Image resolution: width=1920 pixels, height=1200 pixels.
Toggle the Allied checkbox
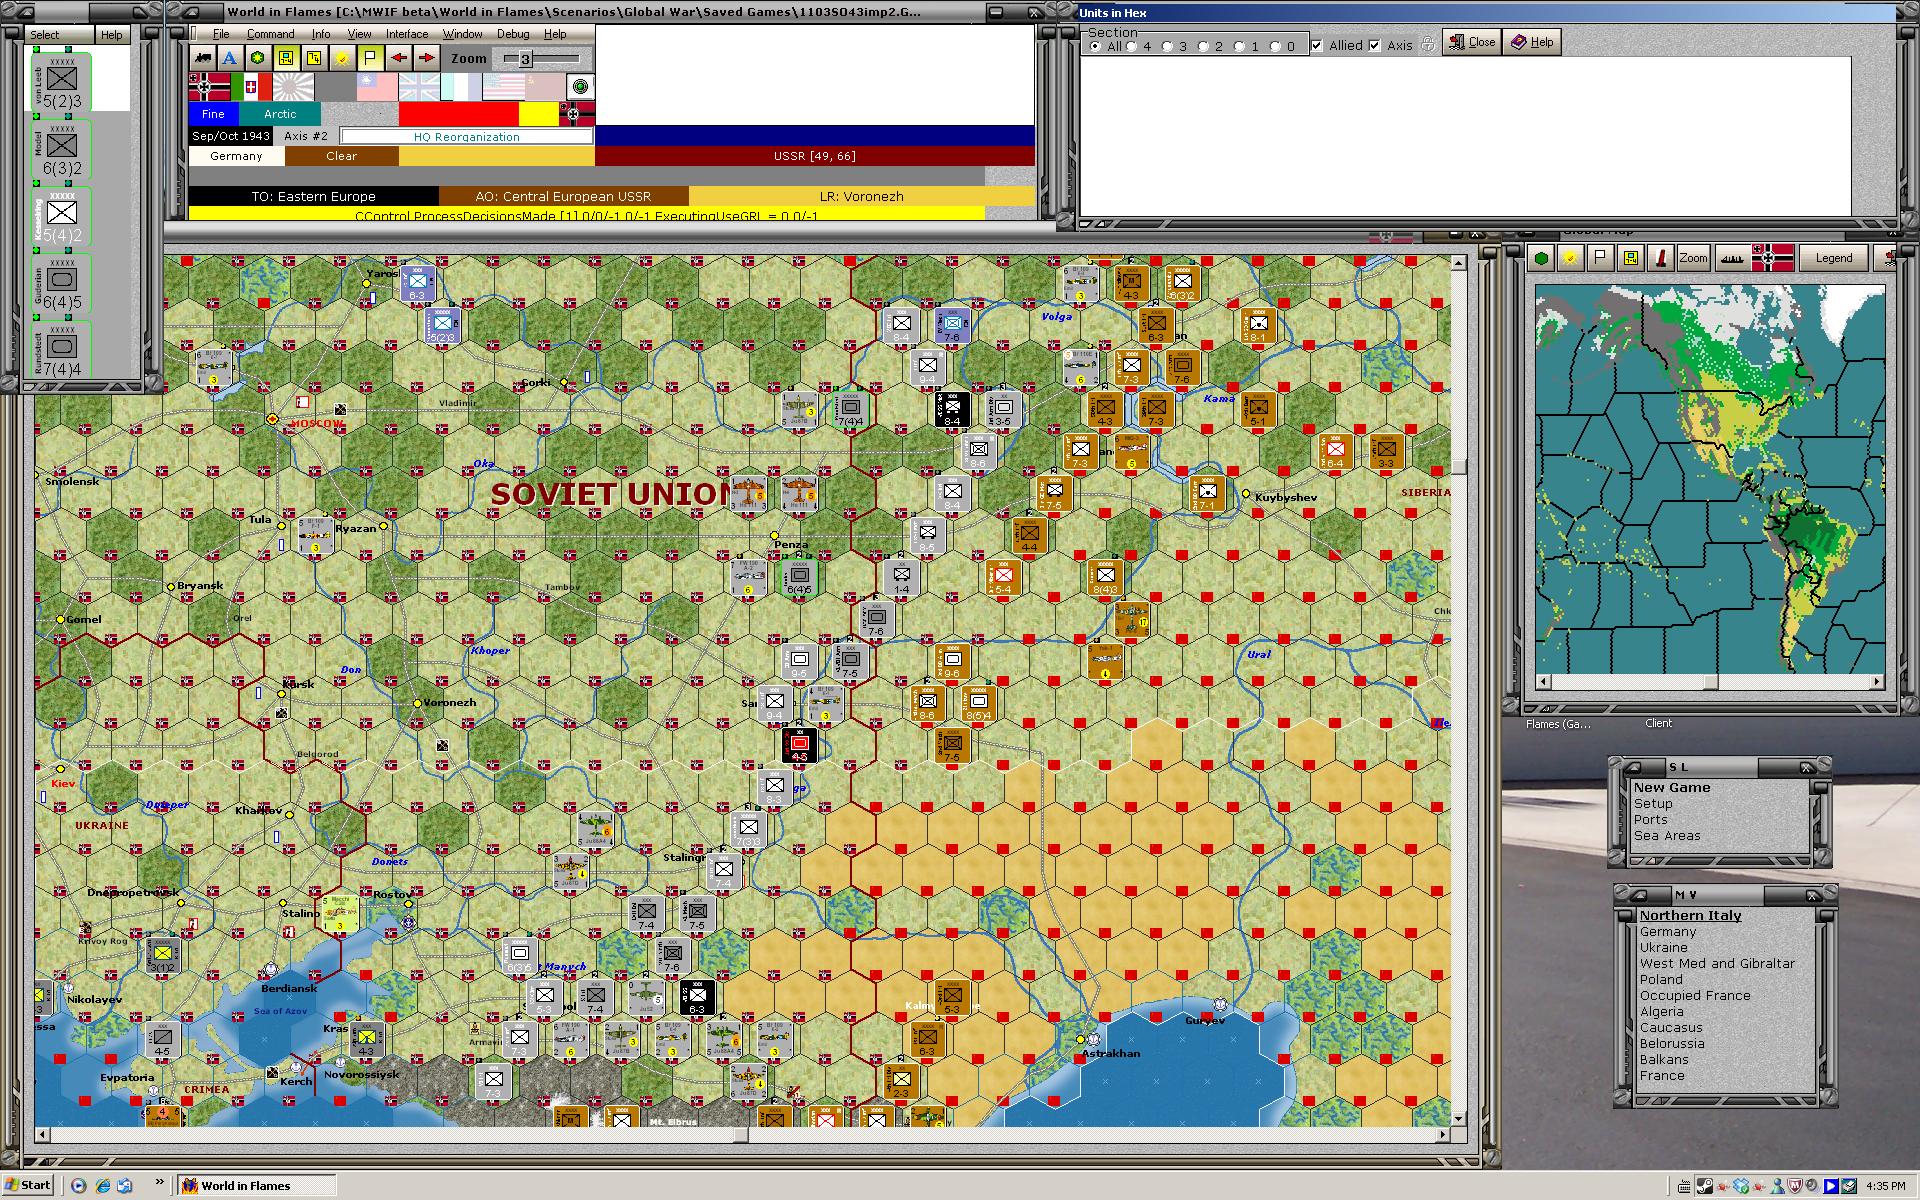coord(1317,45)
